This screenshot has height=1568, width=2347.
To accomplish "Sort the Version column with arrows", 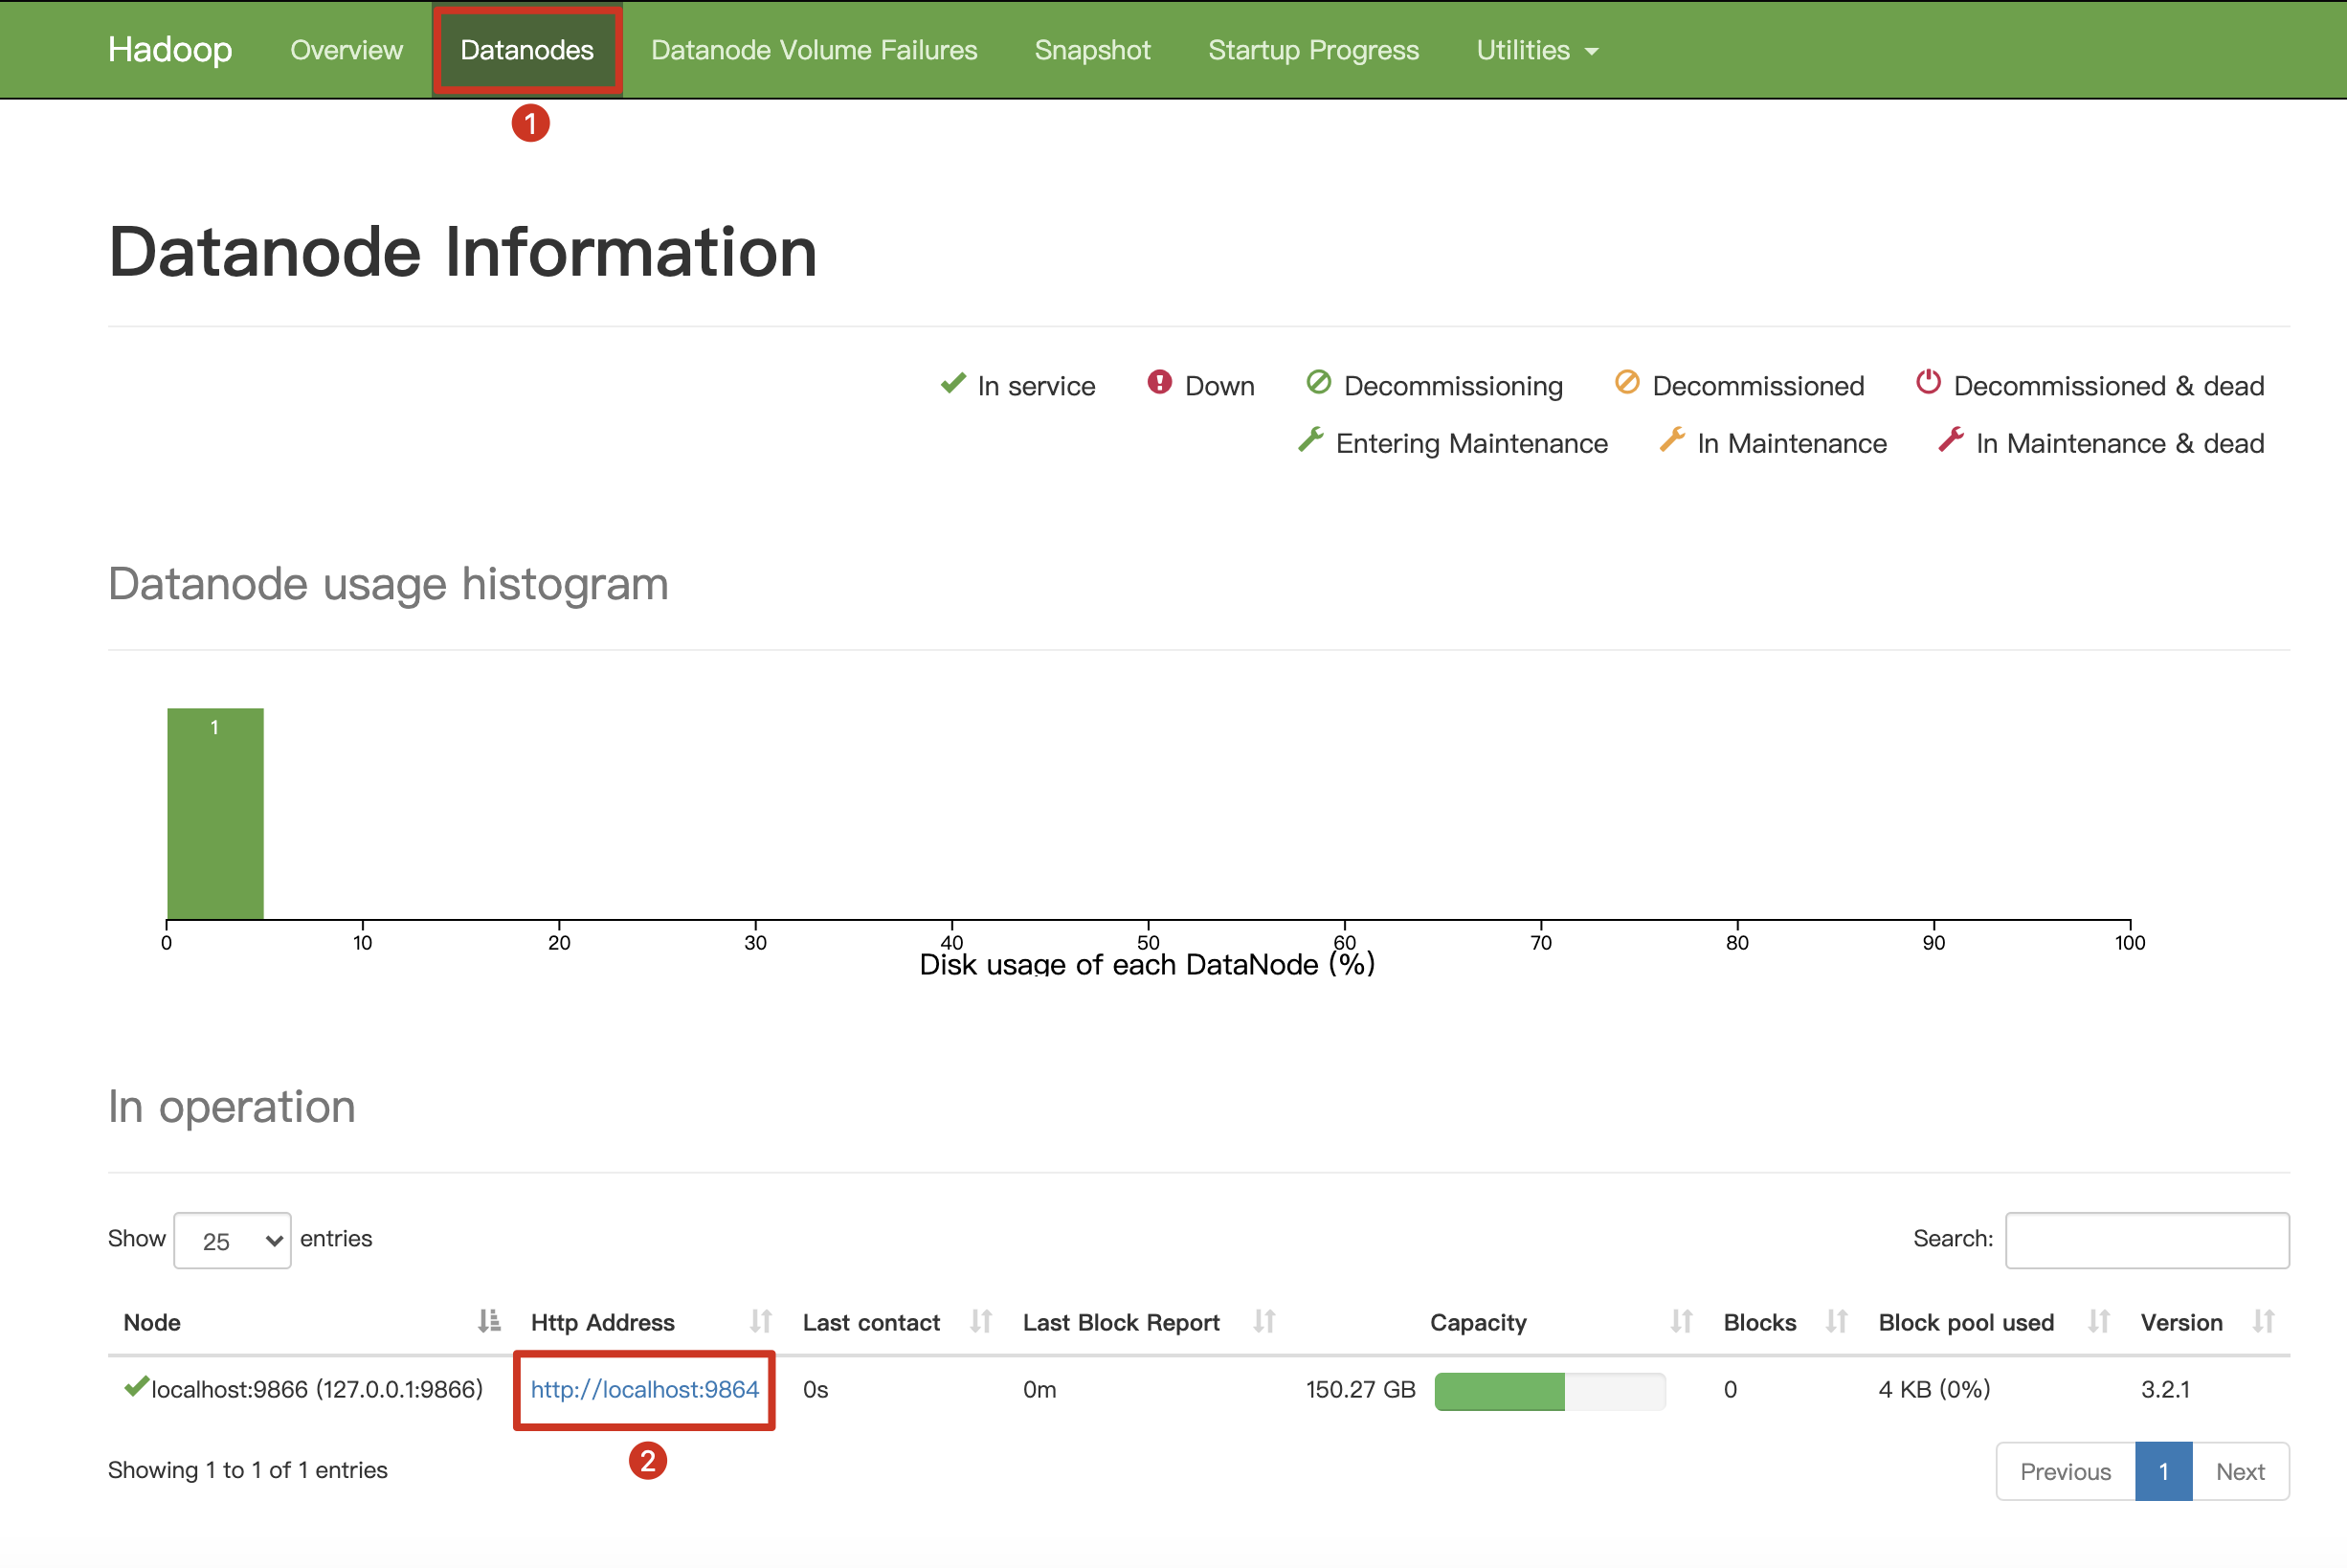I will tap(2263, 1322).
